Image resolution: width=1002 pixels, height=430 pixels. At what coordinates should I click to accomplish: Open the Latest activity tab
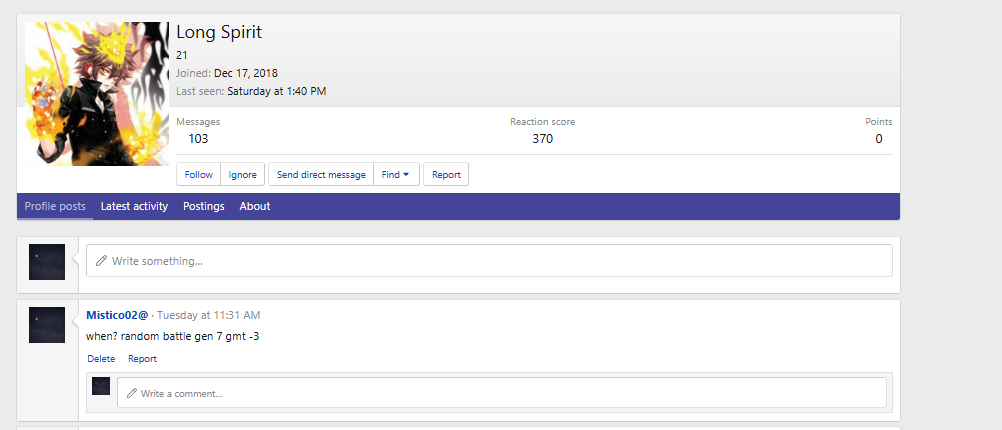click(134, 206)
